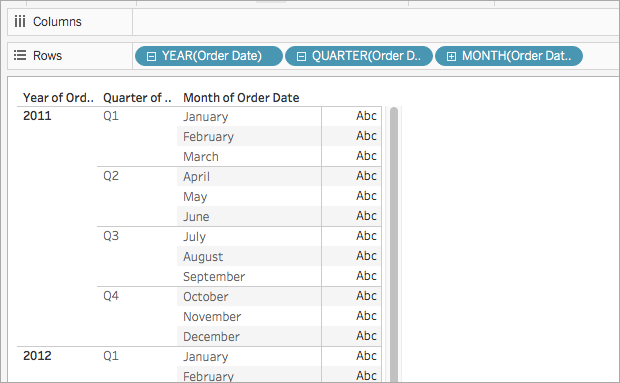
Task: Select the April month row label
Action: (197, 177)
